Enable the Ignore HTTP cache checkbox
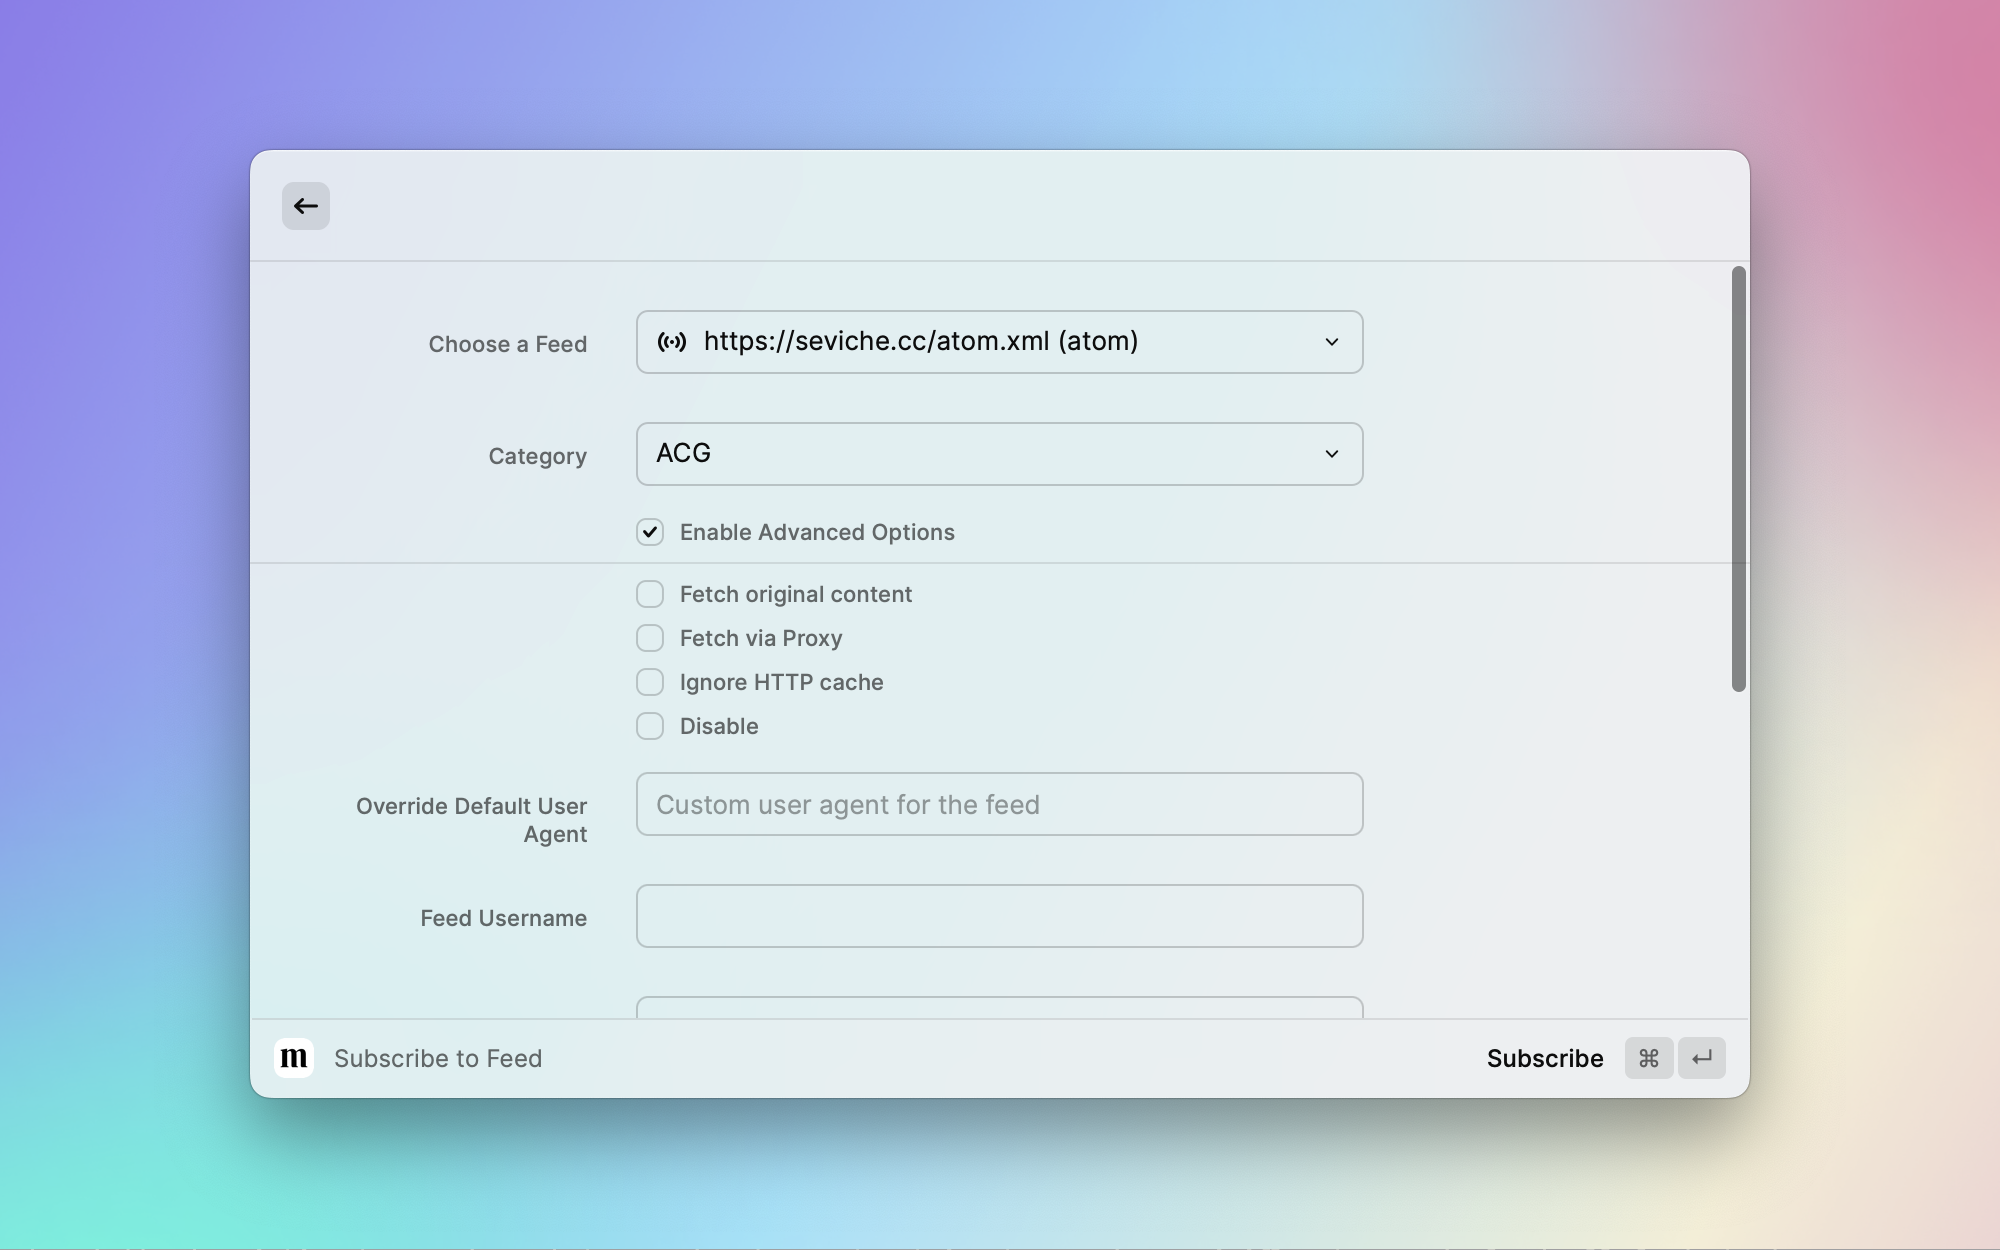Screen dimensions: 2000x1250 (x=649, y=681)
